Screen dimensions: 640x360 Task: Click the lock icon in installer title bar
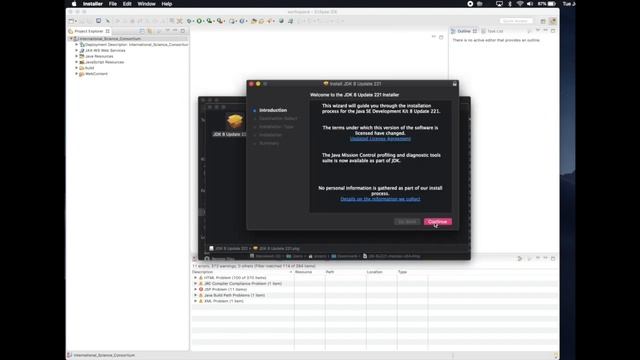click(454, 84)
